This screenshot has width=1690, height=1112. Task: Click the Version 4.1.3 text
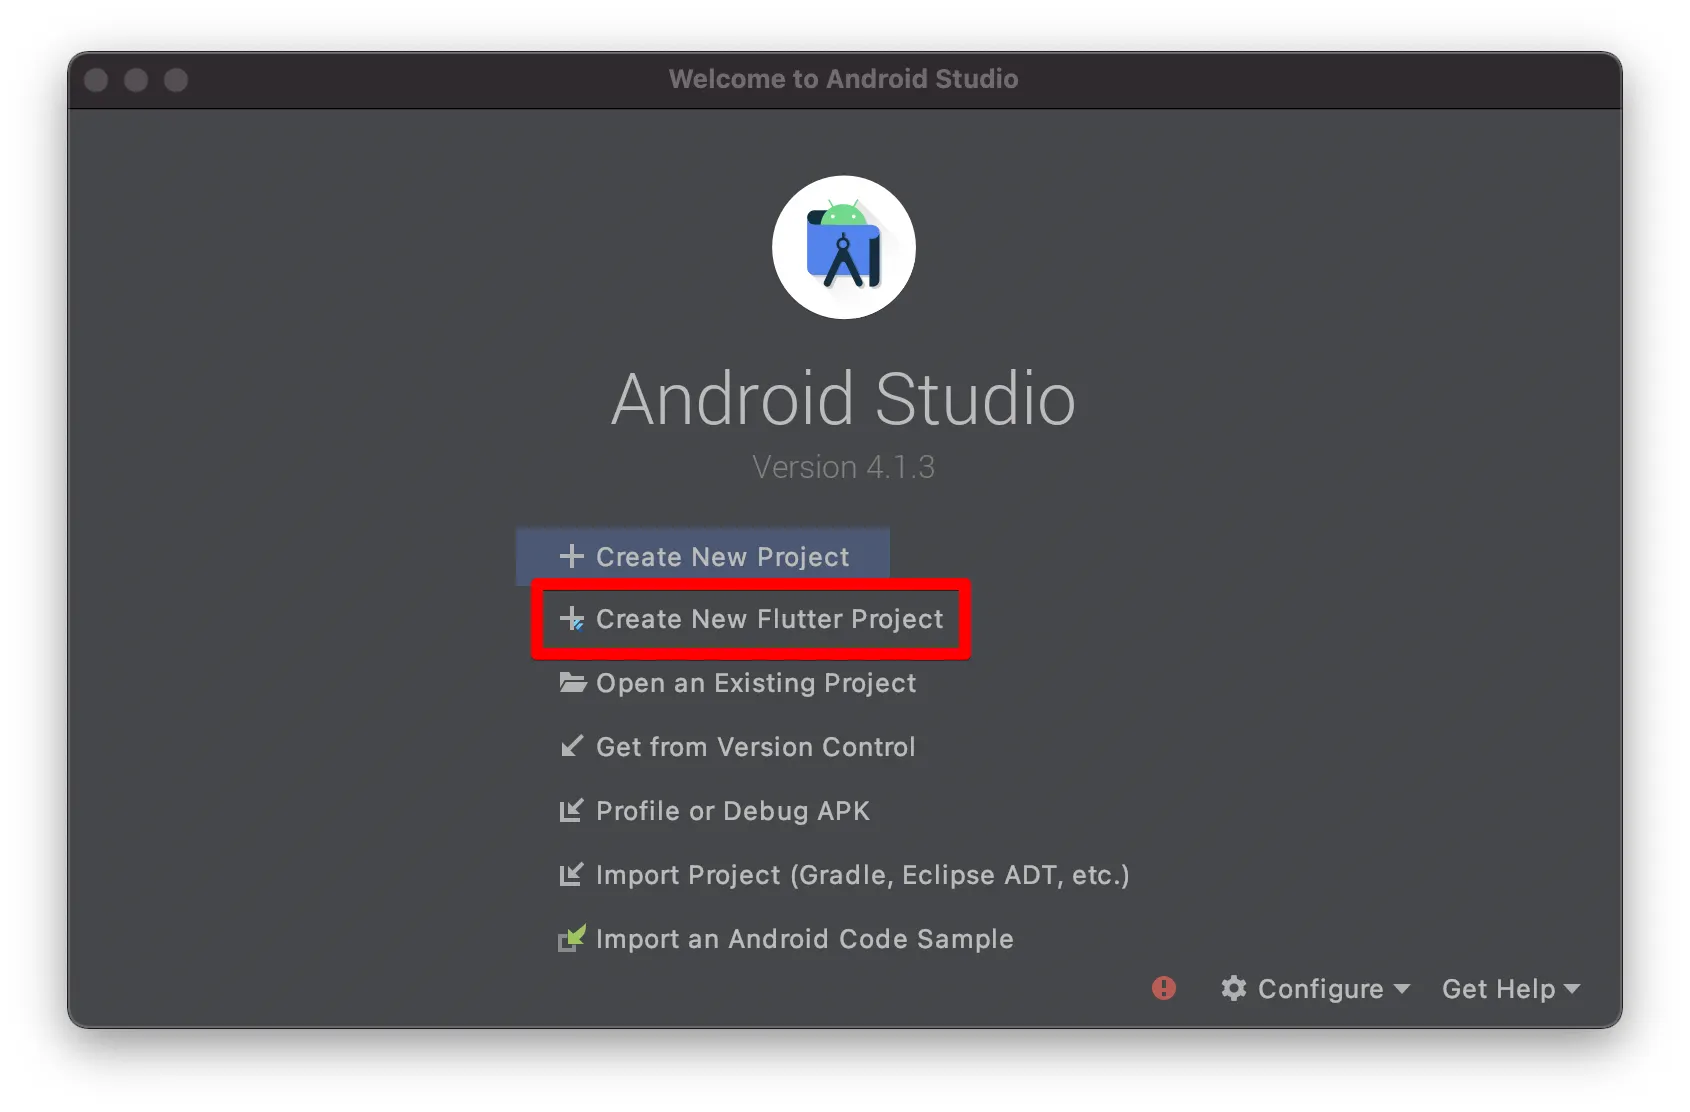pyautogui.click(x=844, y=467)
